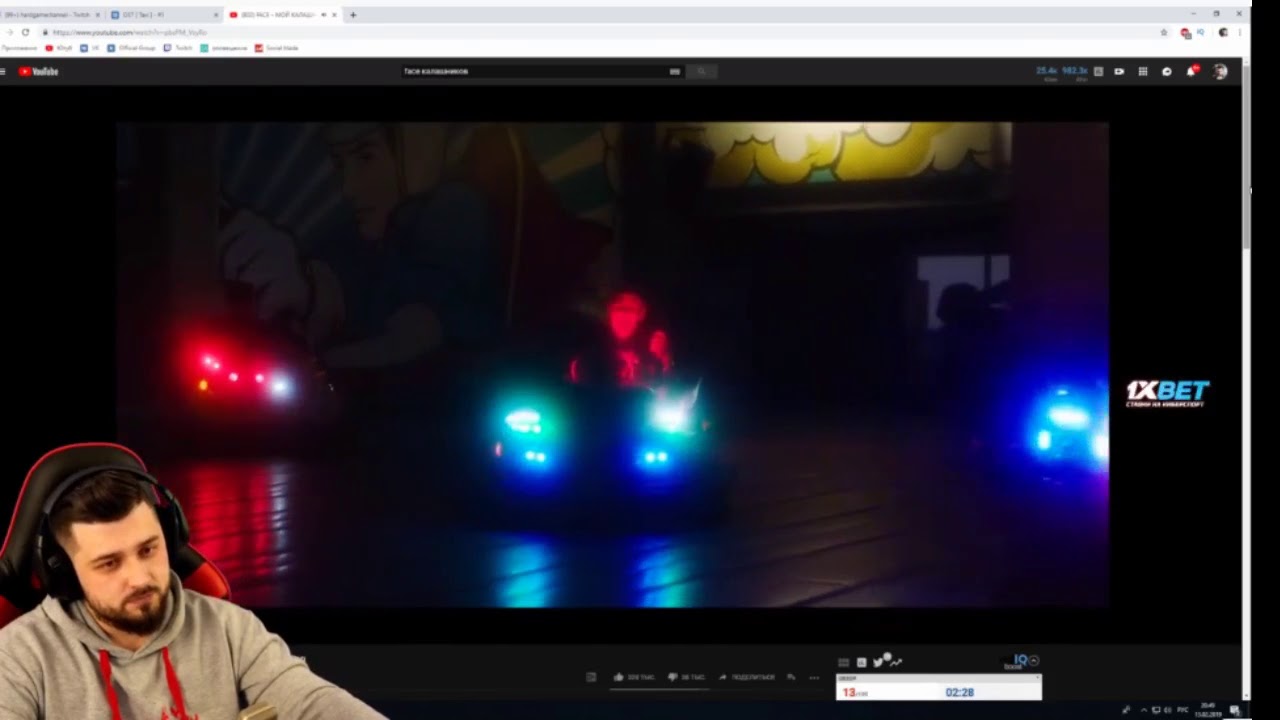Click the dislike thumbs-down button

point(686,677)
